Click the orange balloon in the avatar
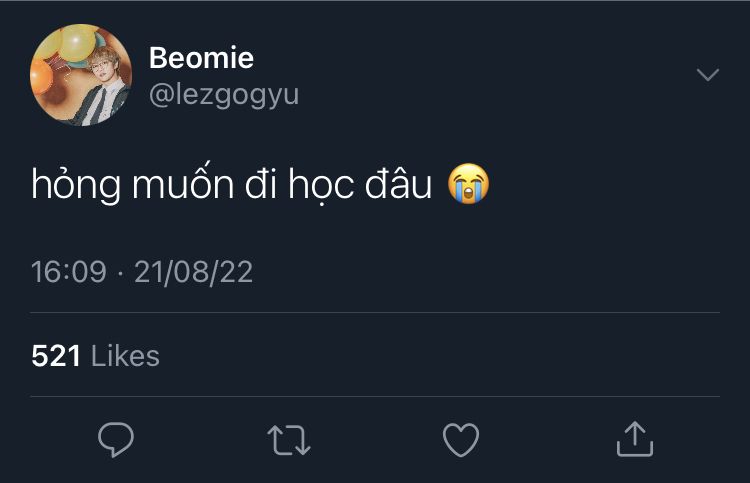Screen dimensions: 750x483 click(x=42, y=76)
